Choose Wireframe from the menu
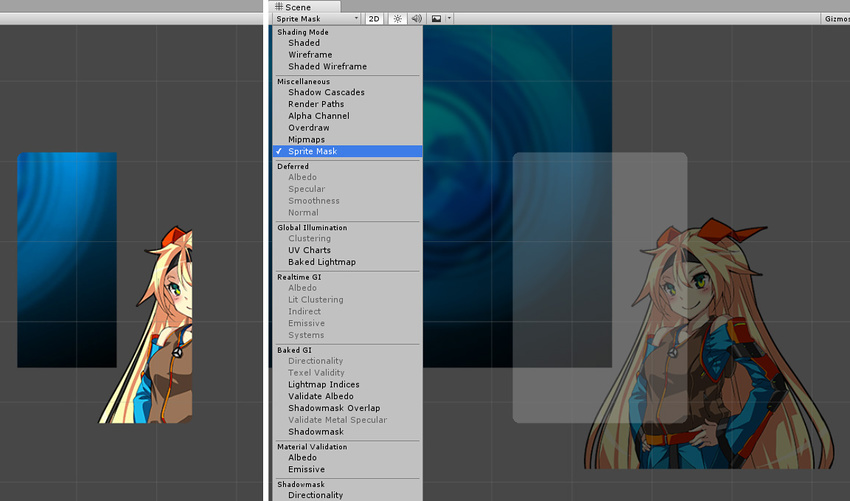 [x=310, y=55]
